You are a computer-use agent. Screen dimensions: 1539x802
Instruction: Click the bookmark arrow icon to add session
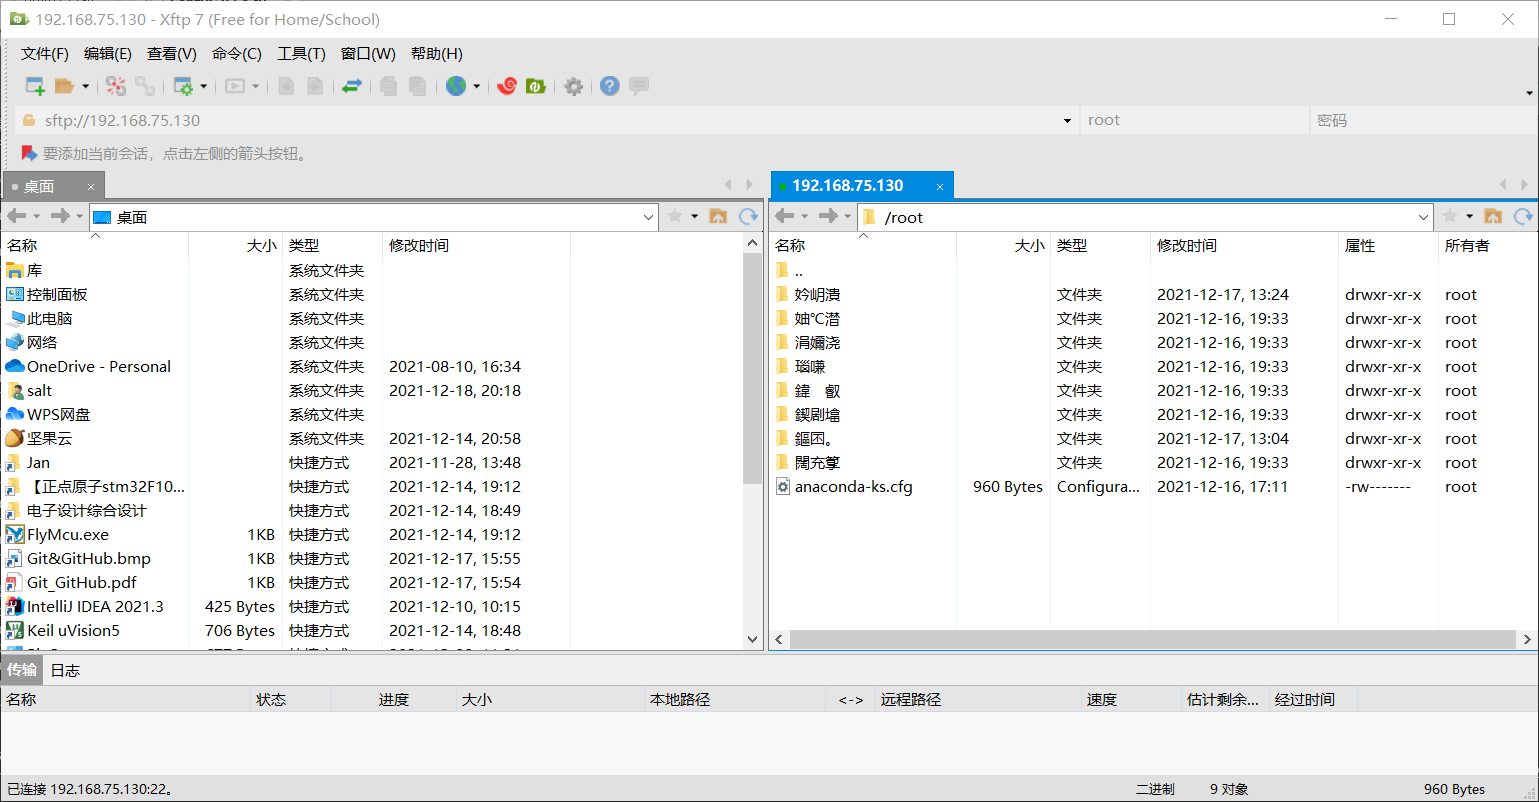click(29, 153)
